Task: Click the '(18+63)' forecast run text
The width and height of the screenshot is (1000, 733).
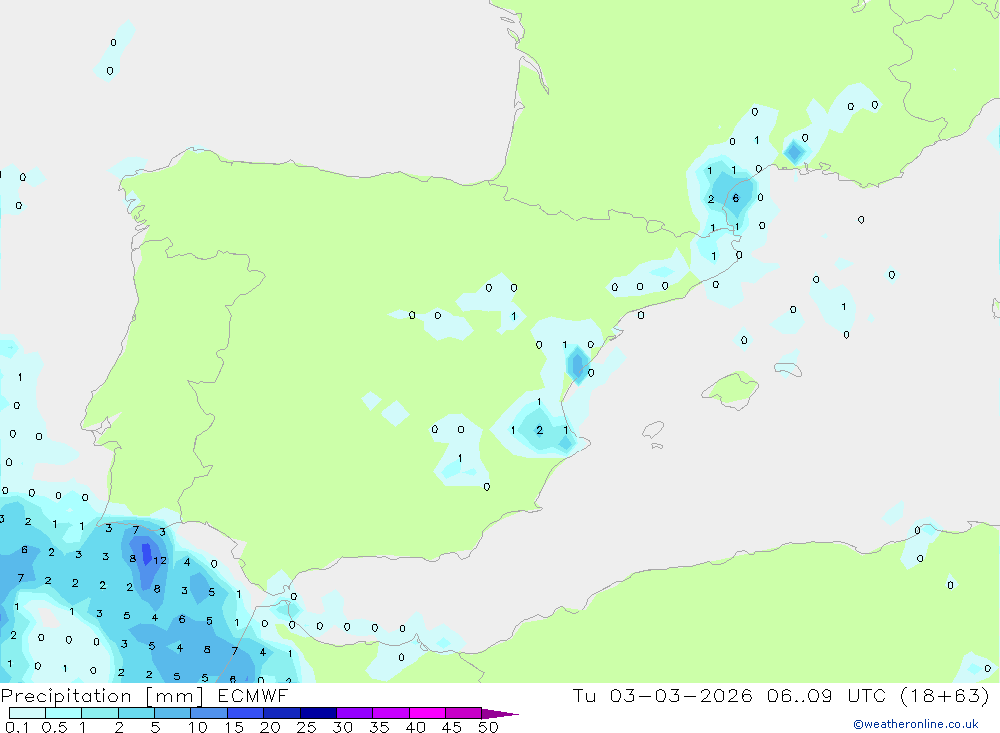Action: click(944, 696)
